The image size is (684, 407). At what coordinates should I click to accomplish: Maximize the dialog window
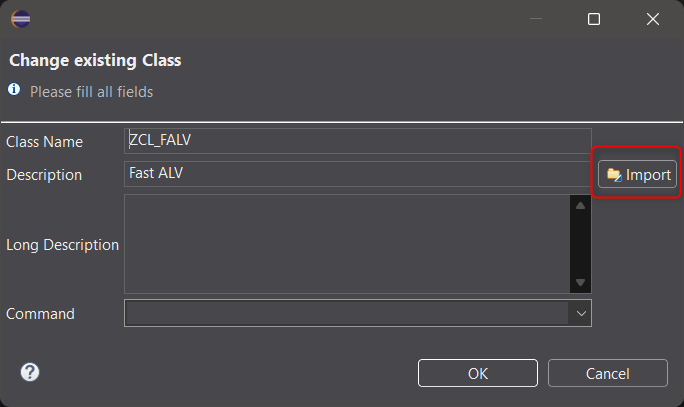(594, 19)
